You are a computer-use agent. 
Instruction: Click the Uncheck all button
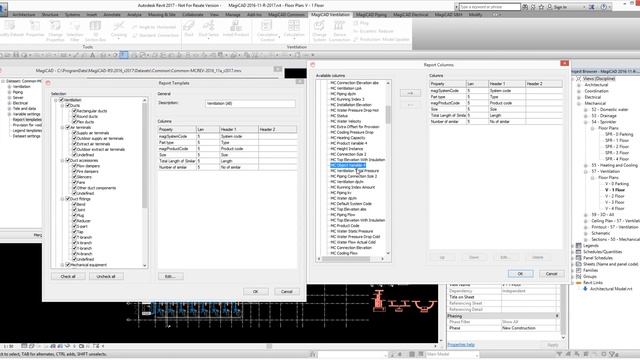[106, 276]
